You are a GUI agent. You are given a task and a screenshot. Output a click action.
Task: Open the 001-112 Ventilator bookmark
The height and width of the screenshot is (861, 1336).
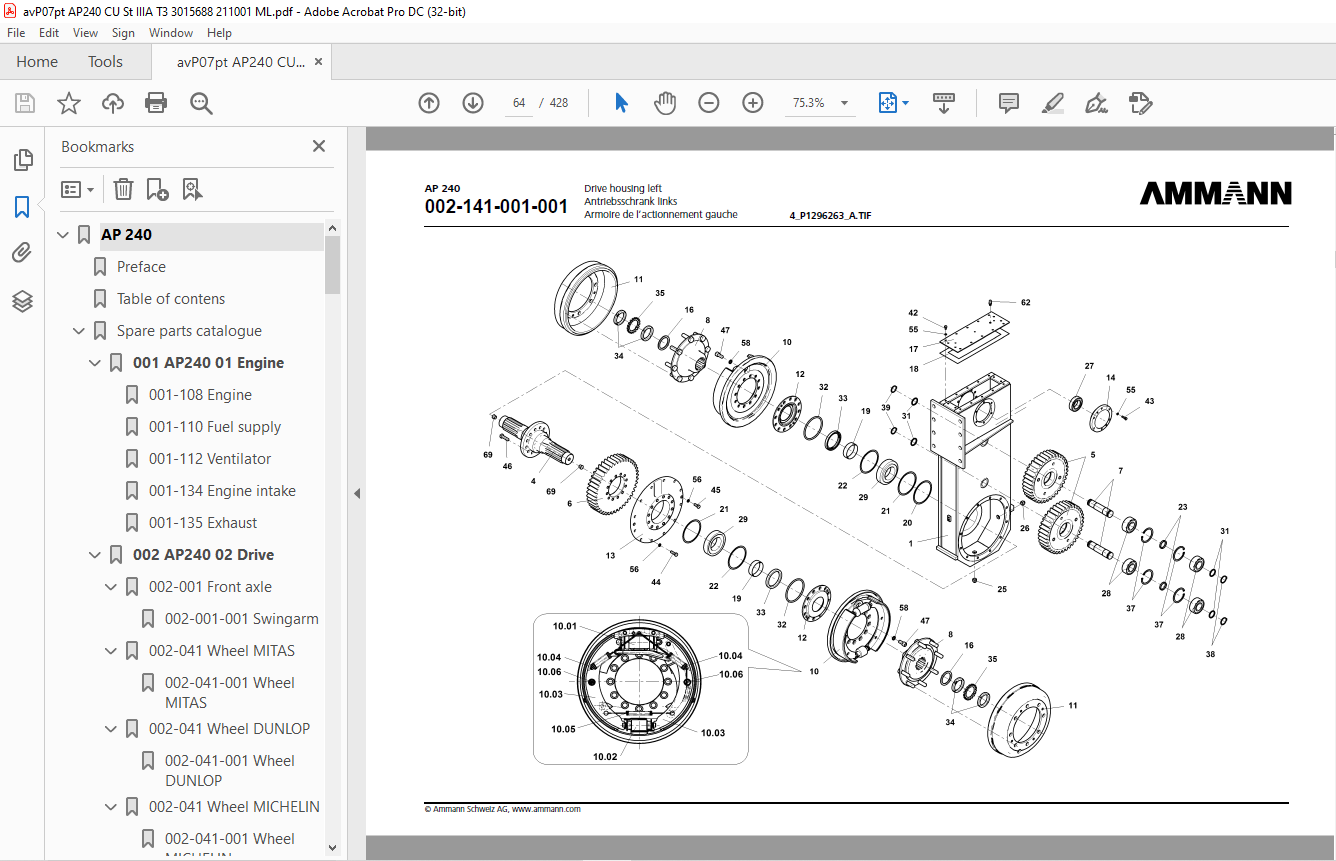210,459
